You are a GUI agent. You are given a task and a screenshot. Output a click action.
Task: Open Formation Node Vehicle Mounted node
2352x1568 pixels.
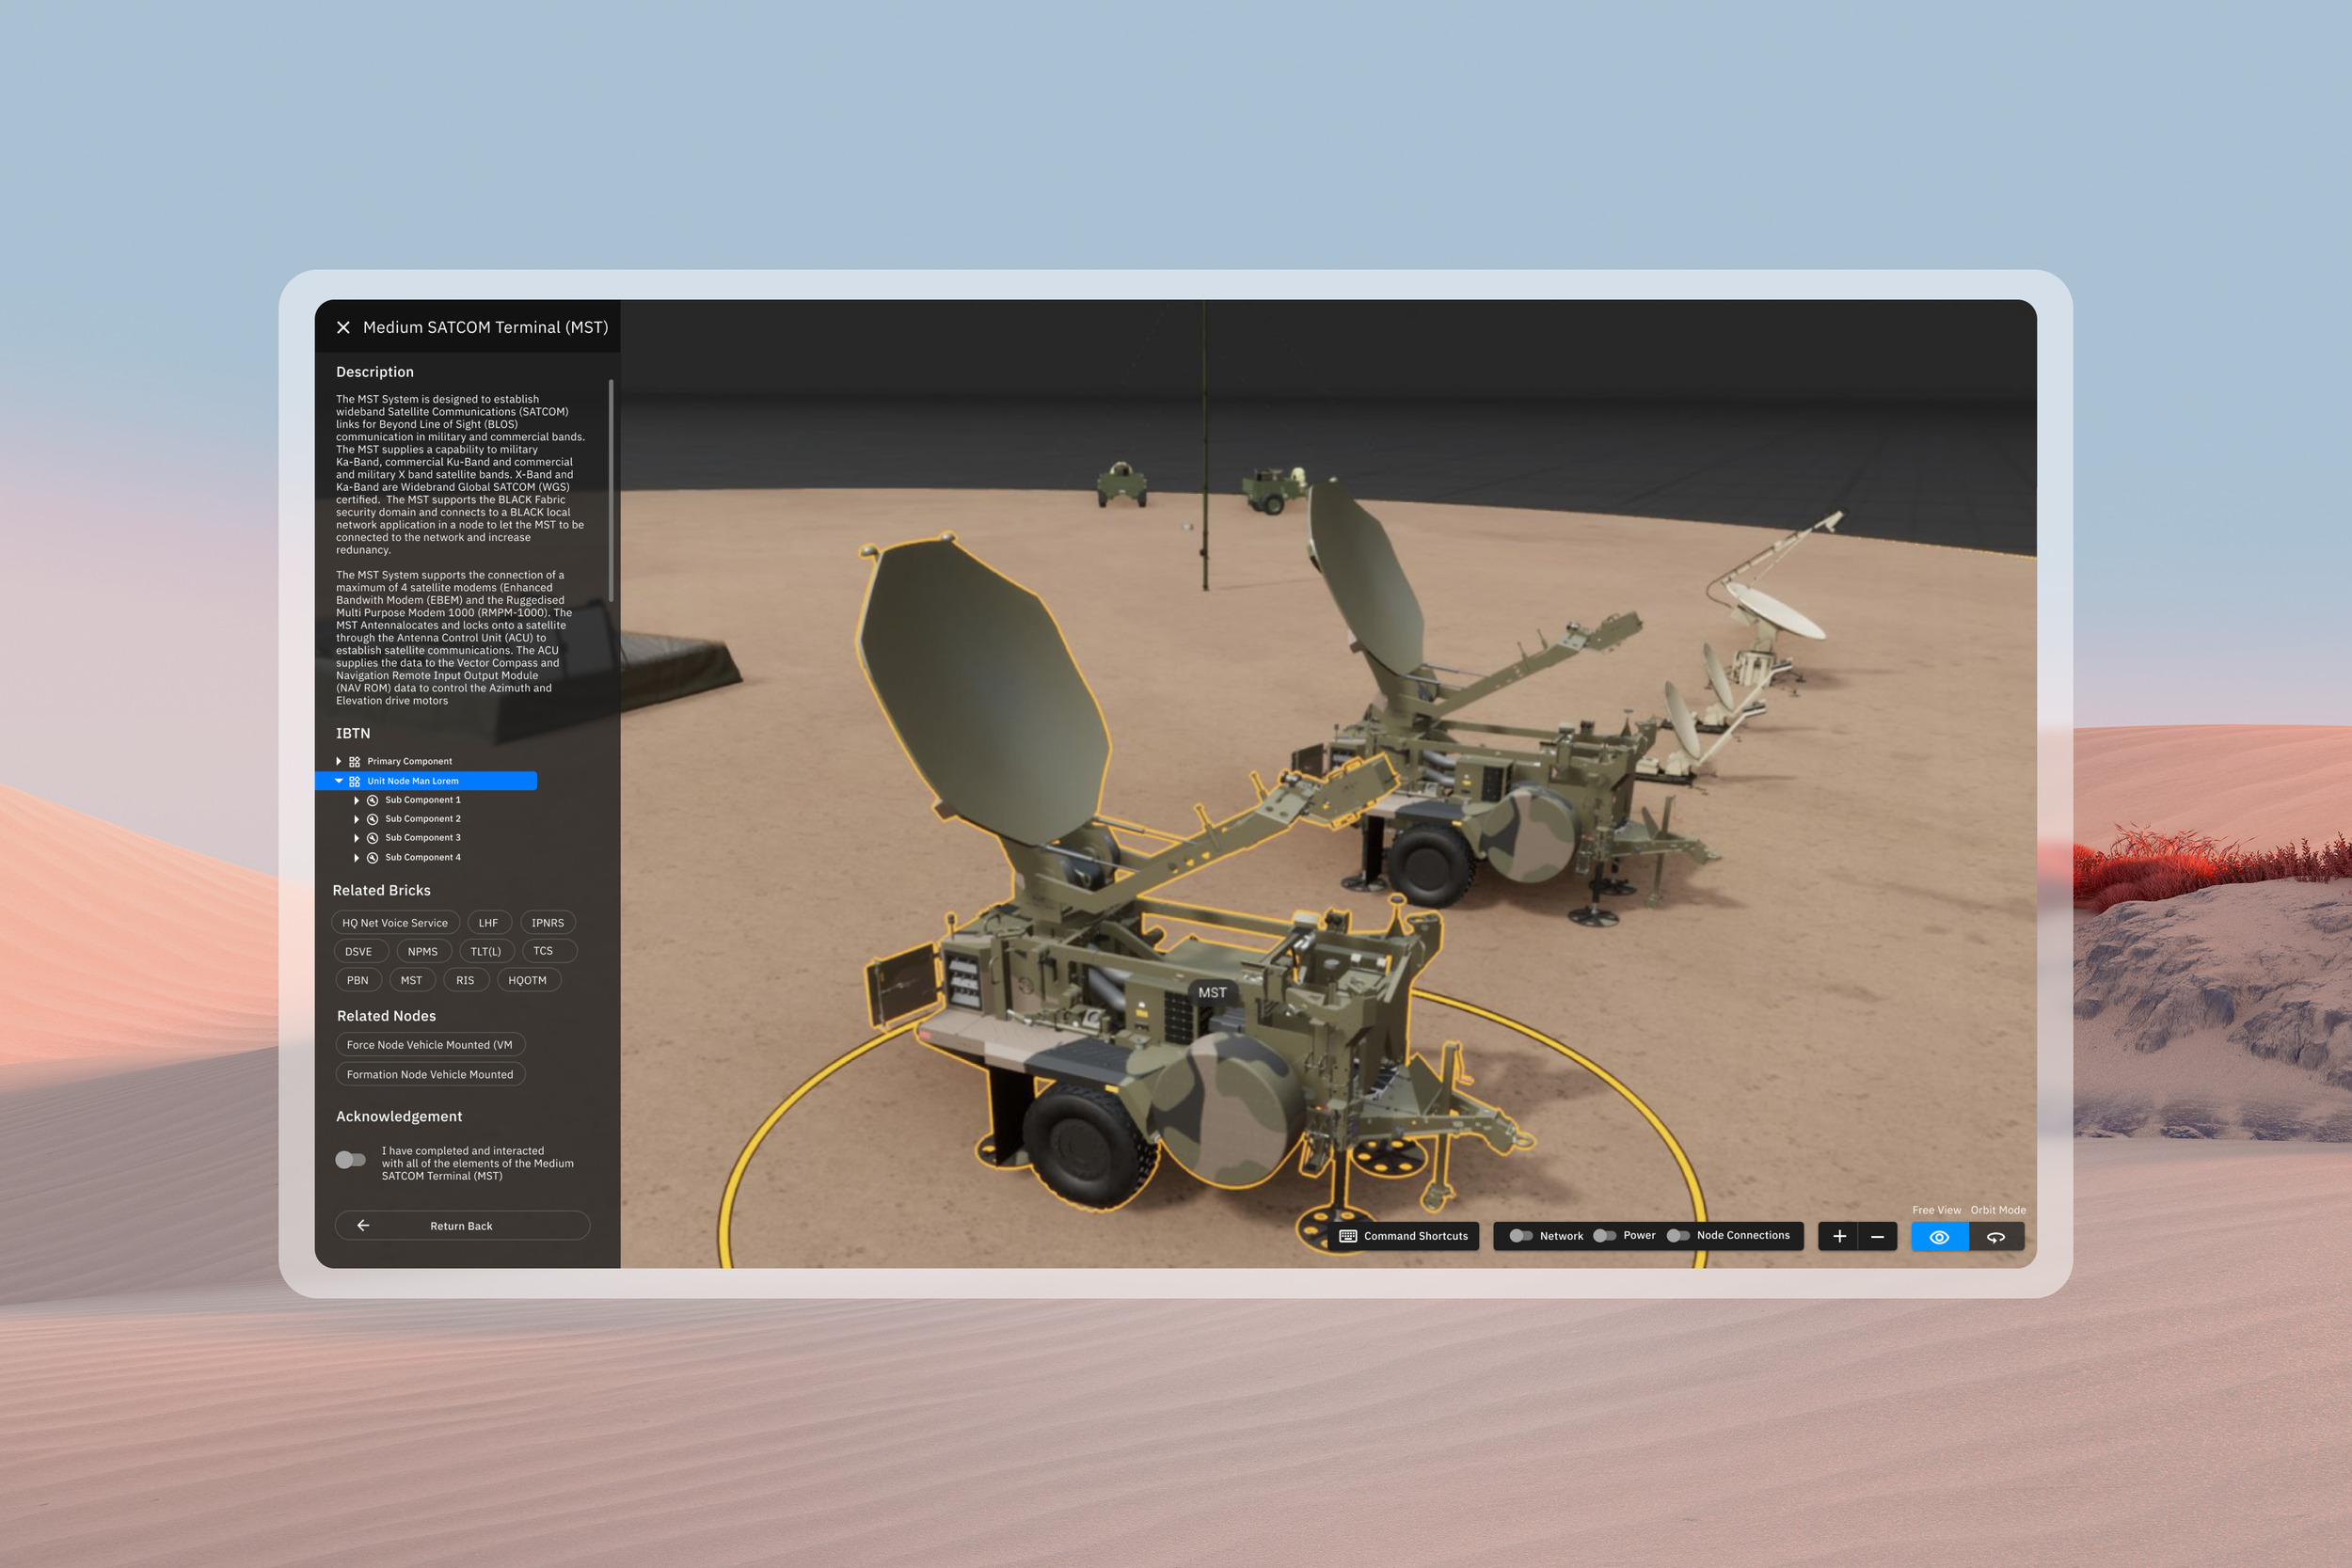click(429, 1074)
